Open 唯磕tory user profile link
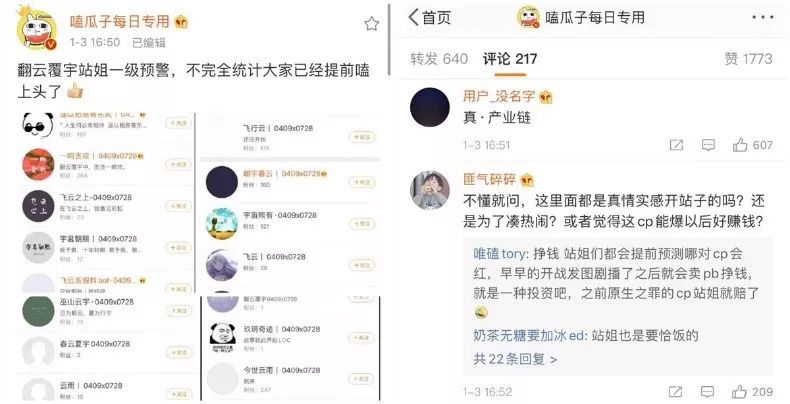The width and height of the screenshot is (790, 404). click(x=501, y=253)
